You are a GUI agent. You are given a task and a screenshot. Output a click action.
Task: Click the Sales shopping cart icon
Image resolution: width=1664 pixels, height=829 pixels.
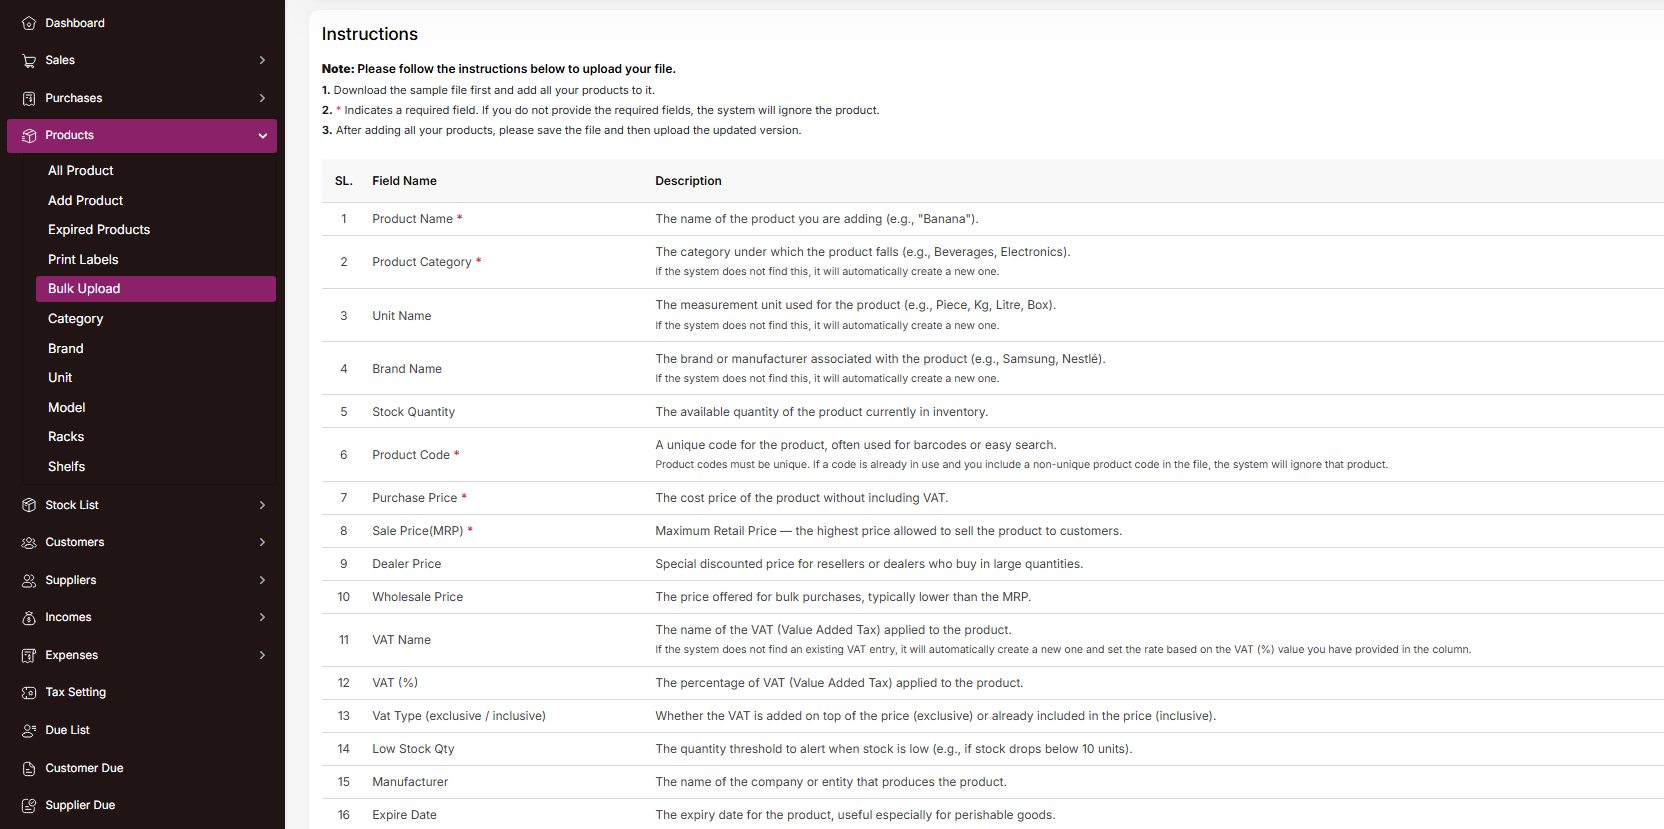29,61
